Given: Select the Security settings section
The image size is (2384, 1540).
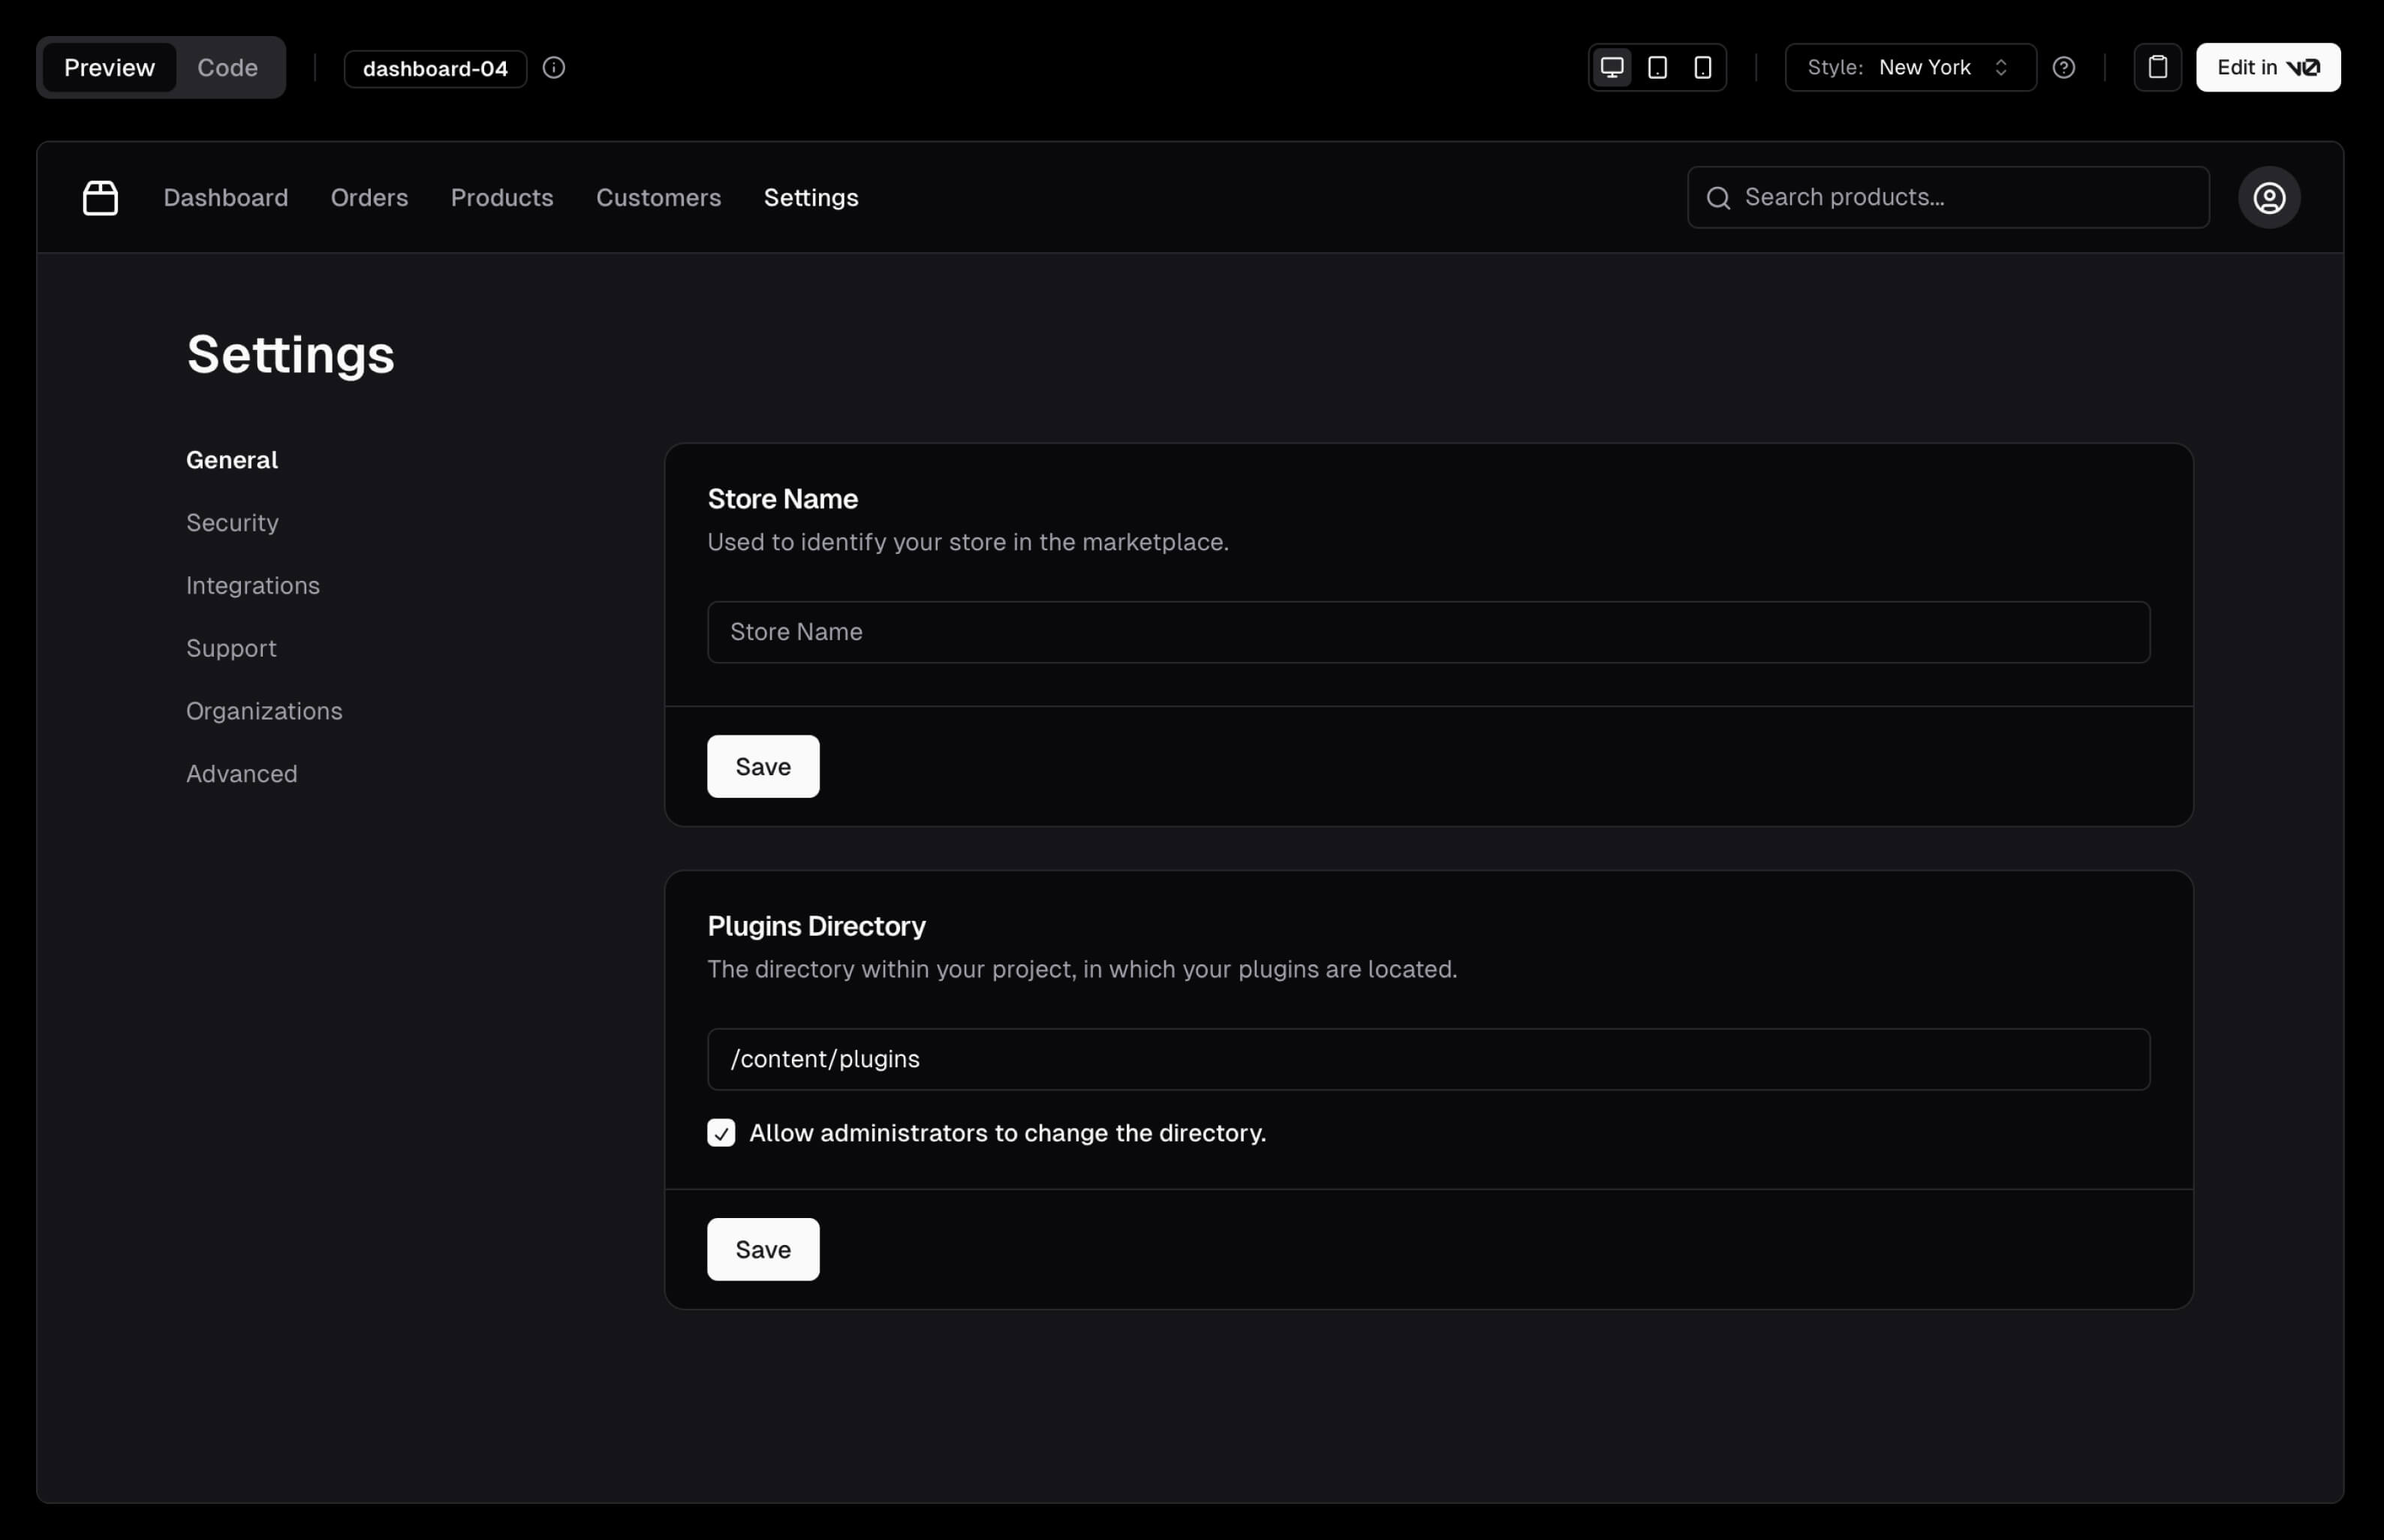Looking at the screenshot, I should tap(232, 522).
